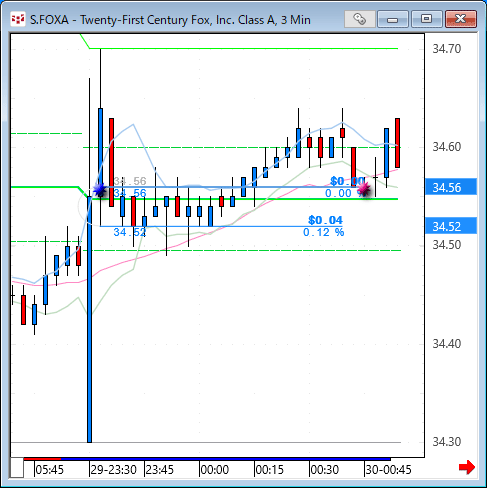Click the $0.04 profit label
The image size is (487, 488).
(325, 220)
